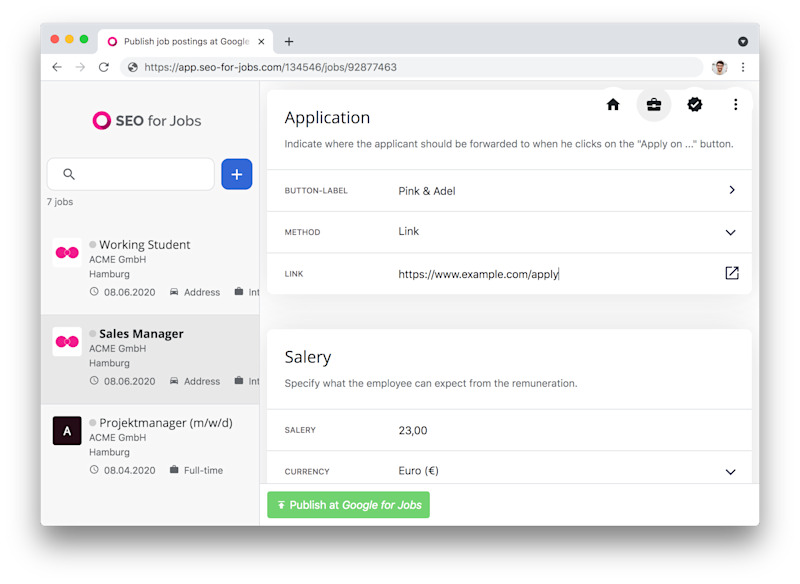
Task: Close the 'Publish job postings' tab
Action: click(261, 41)
